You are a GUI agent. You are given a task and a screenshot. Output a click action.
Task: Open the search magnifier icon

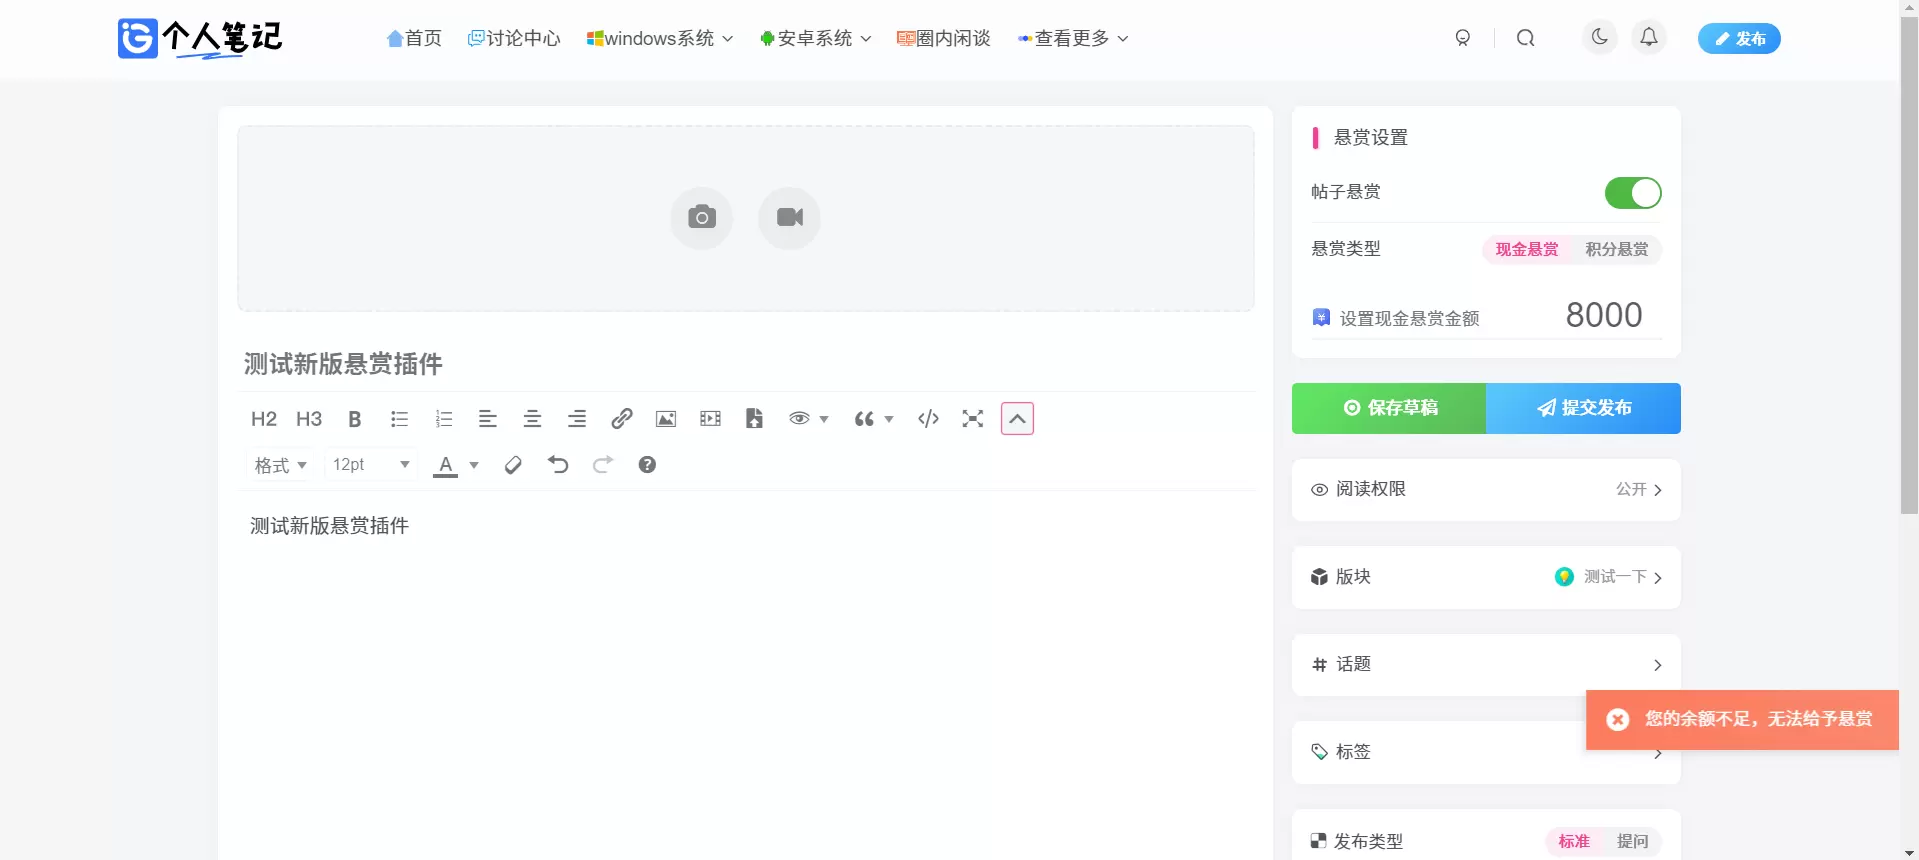1525,38
